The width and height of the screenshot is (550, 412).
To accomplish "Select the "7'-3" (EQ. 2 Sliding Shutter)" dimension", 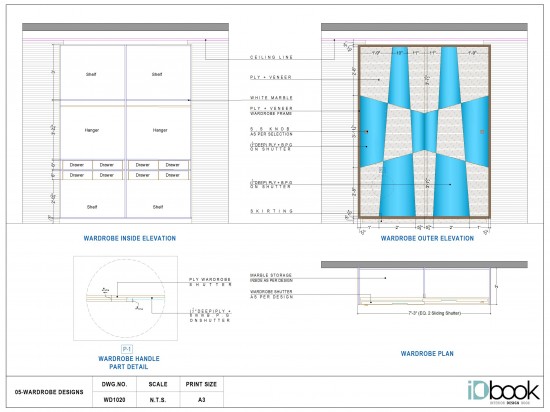I will click(434, 313).
